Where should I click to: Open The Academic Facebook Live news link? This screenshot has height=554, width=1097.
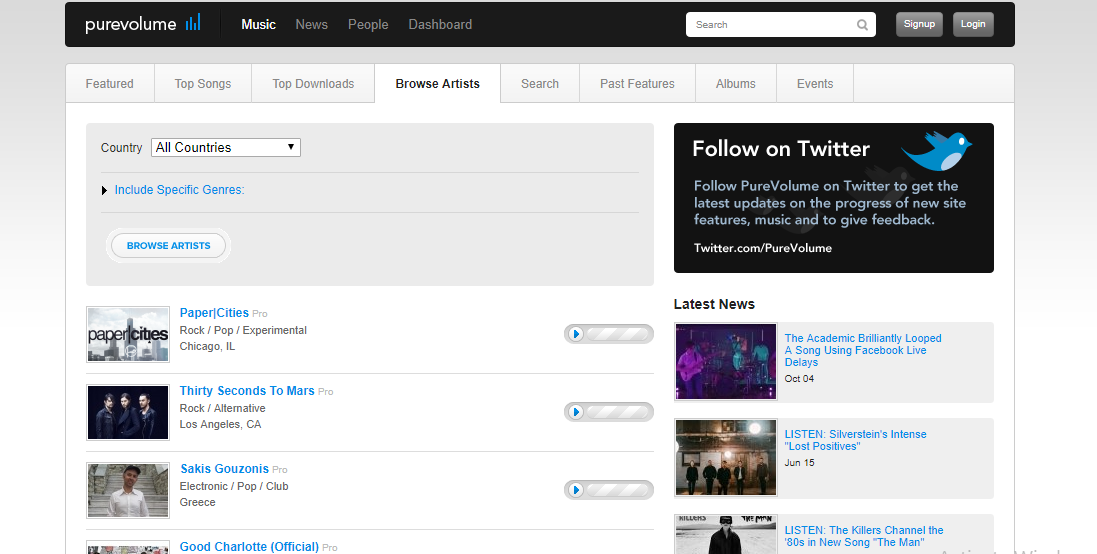pos(863,350)
